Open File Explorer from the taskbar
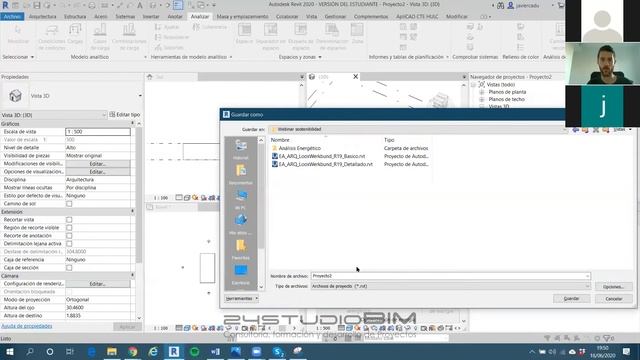640x360 pixels. pos(112,351)
